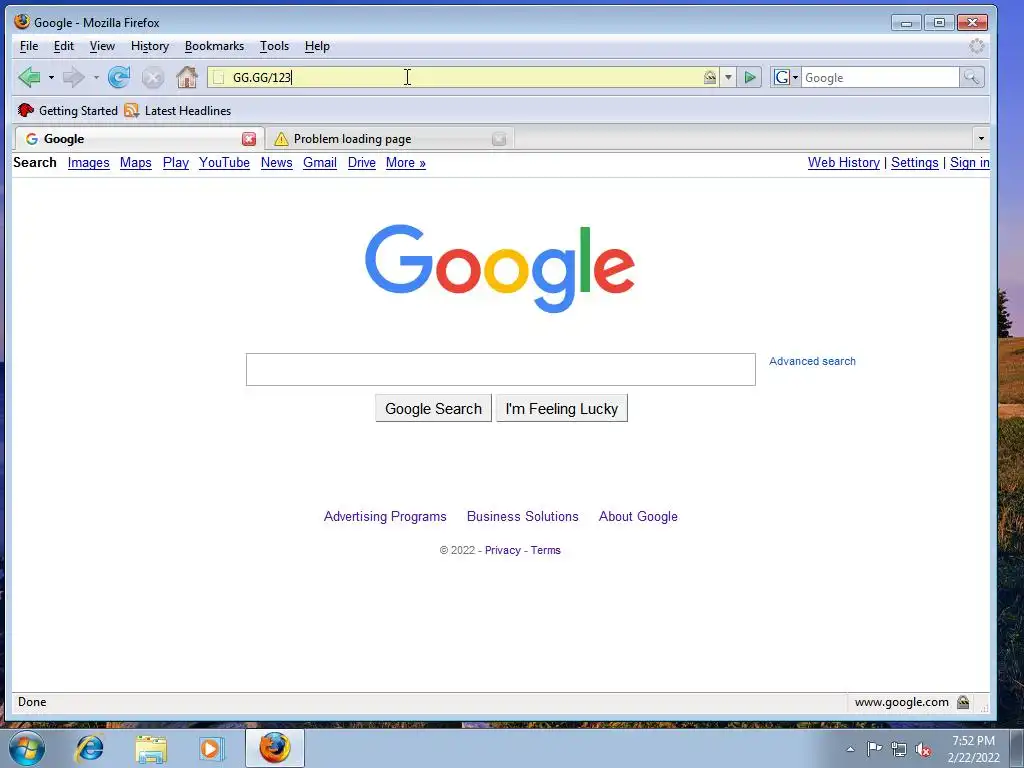This screenshot has width=1024, height=768.
Task: Open Windows Explorer from taskbar
Action: pyautogui.click(x=151, y=748)
